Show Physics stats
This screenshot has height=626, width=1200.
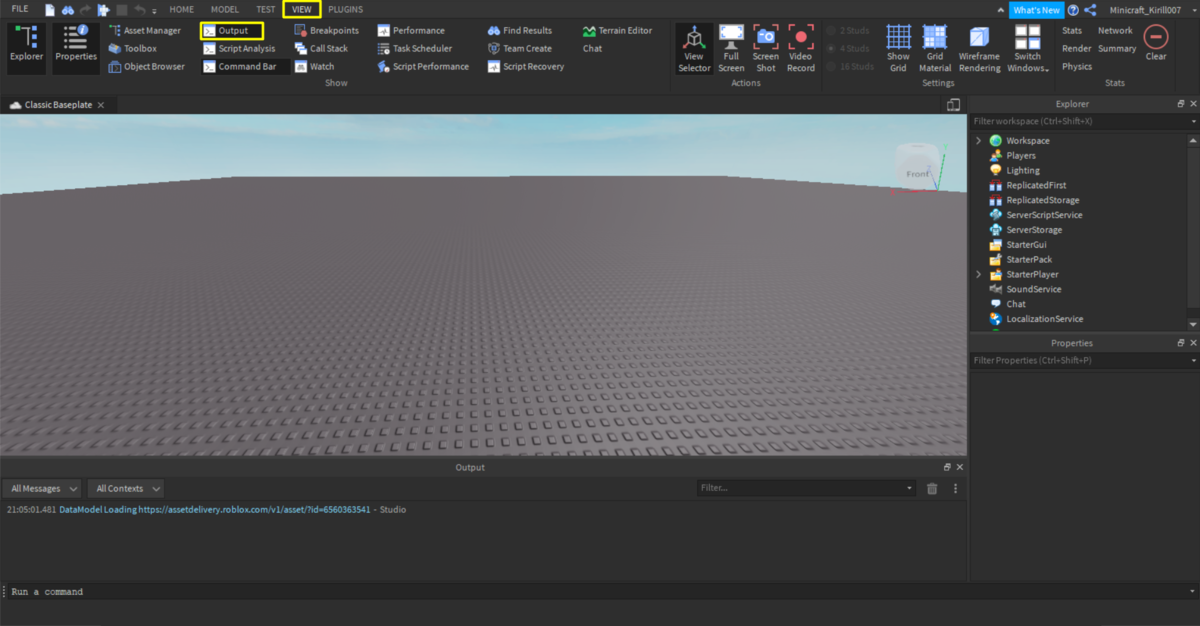coord(1077,67)
